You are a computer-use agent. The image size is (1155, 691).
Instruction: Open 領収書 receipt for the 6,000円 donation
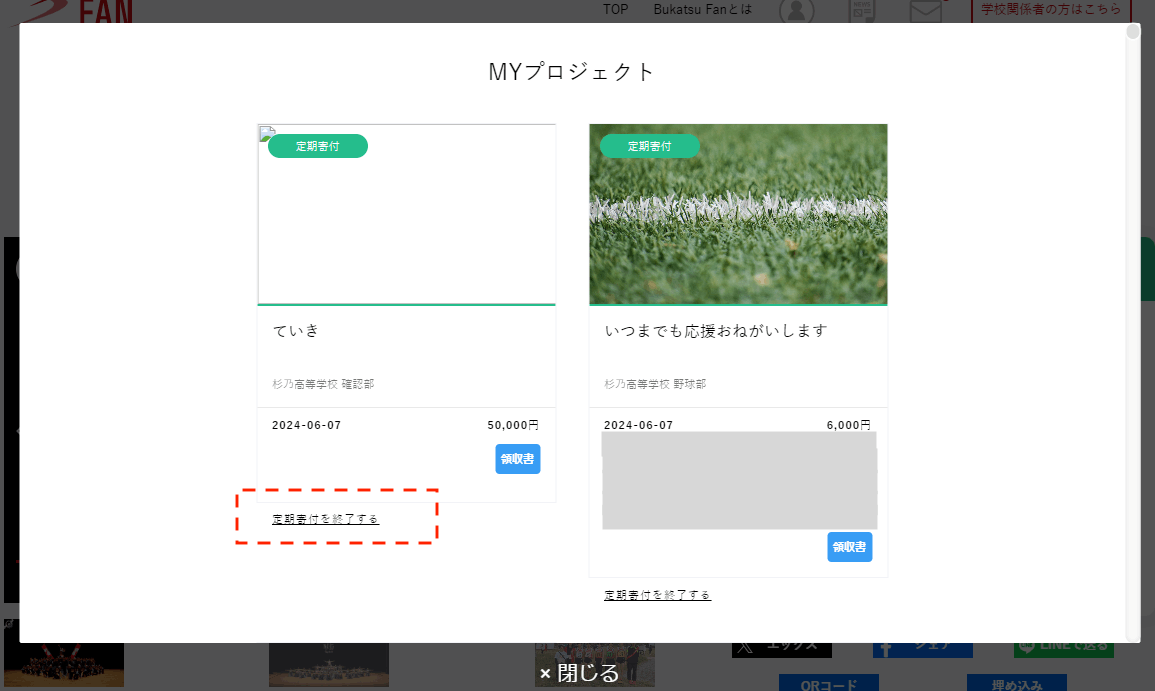[x=850, y=547]
